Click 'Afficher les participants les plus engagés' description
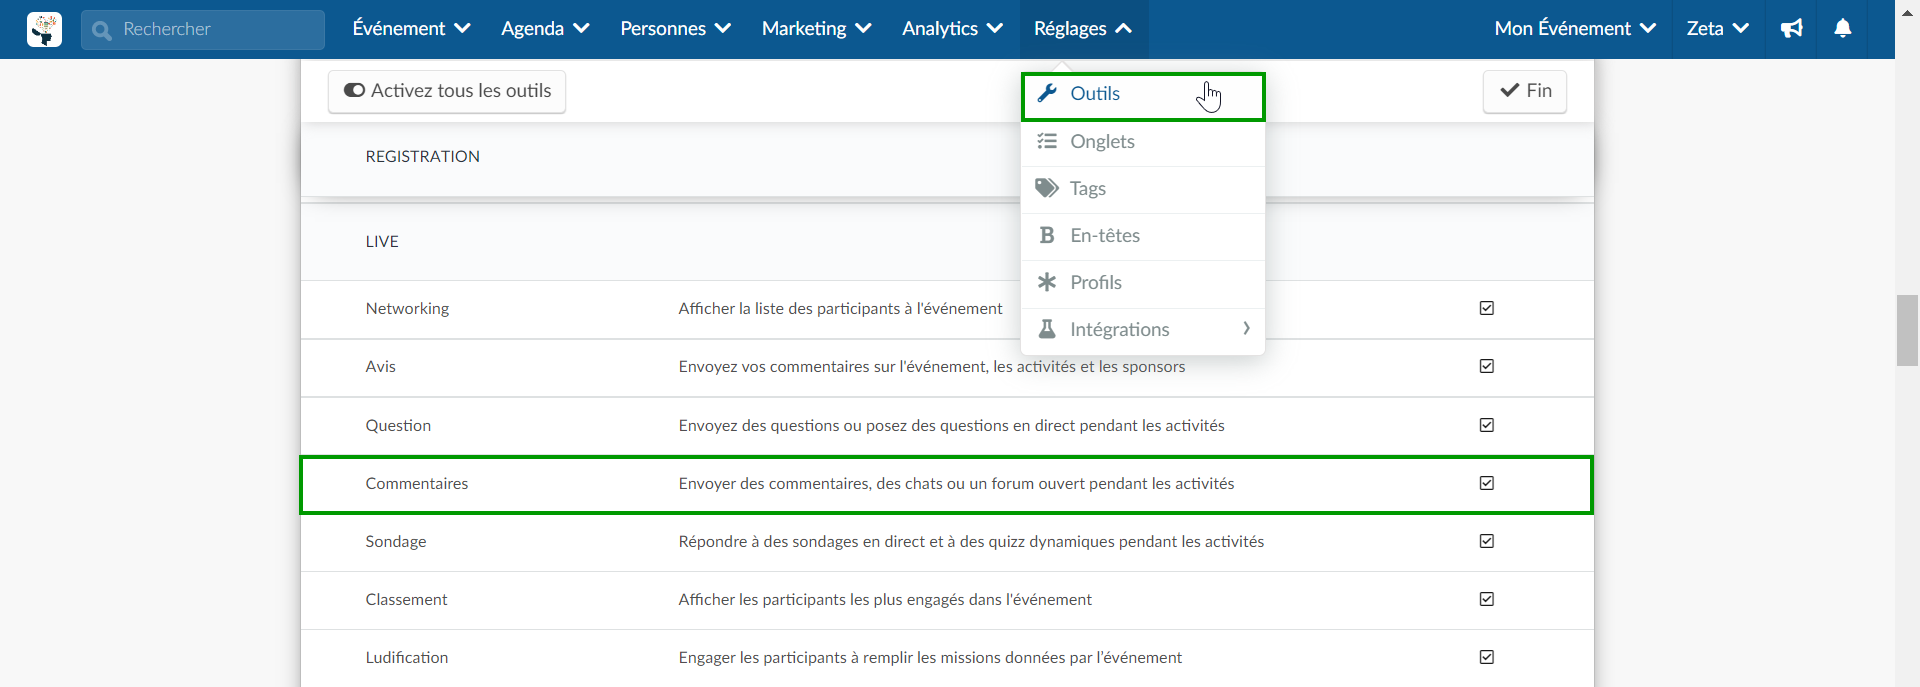The height and width of the screenshot is (687, 1920). coord(885,599)
